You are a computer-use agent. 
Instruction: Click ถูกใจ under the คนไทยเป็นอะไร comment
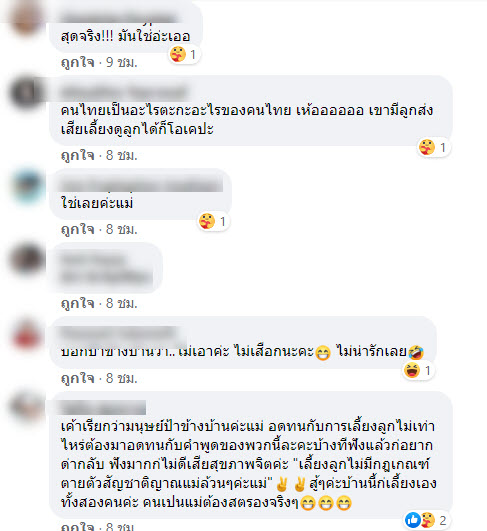click(x=78, y=155)
